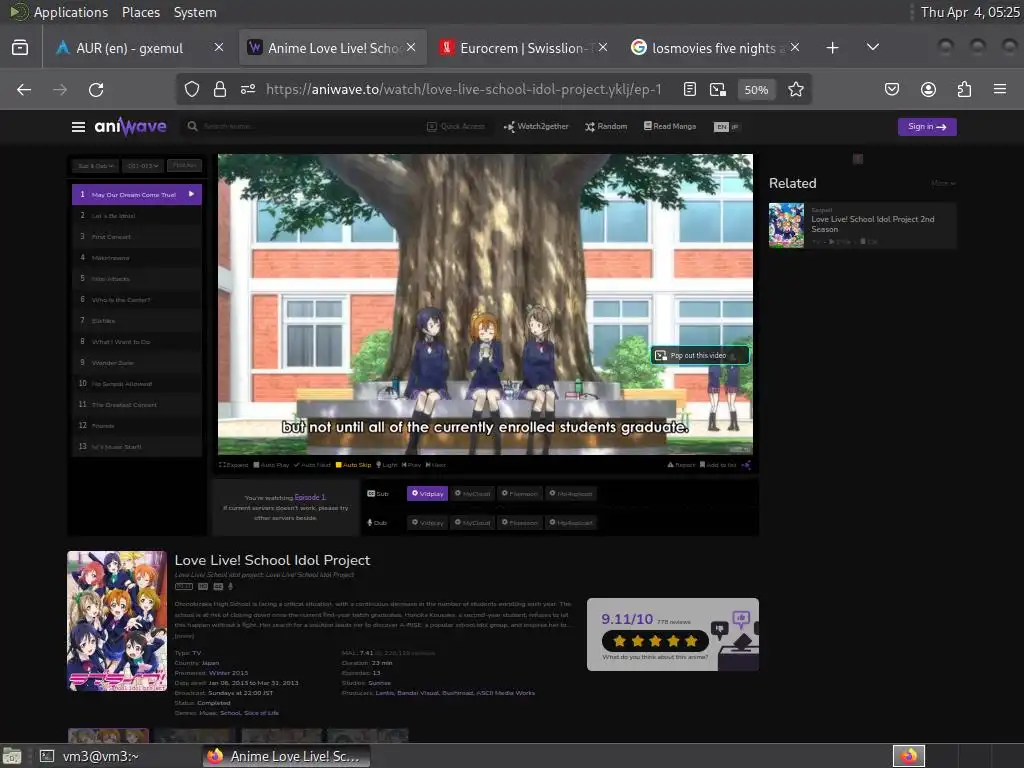Image resolution: width=1024 pixels, height=768 pixels.
Task: Select episode 6 Who is the Center?
Action: [x=136, y=300]
